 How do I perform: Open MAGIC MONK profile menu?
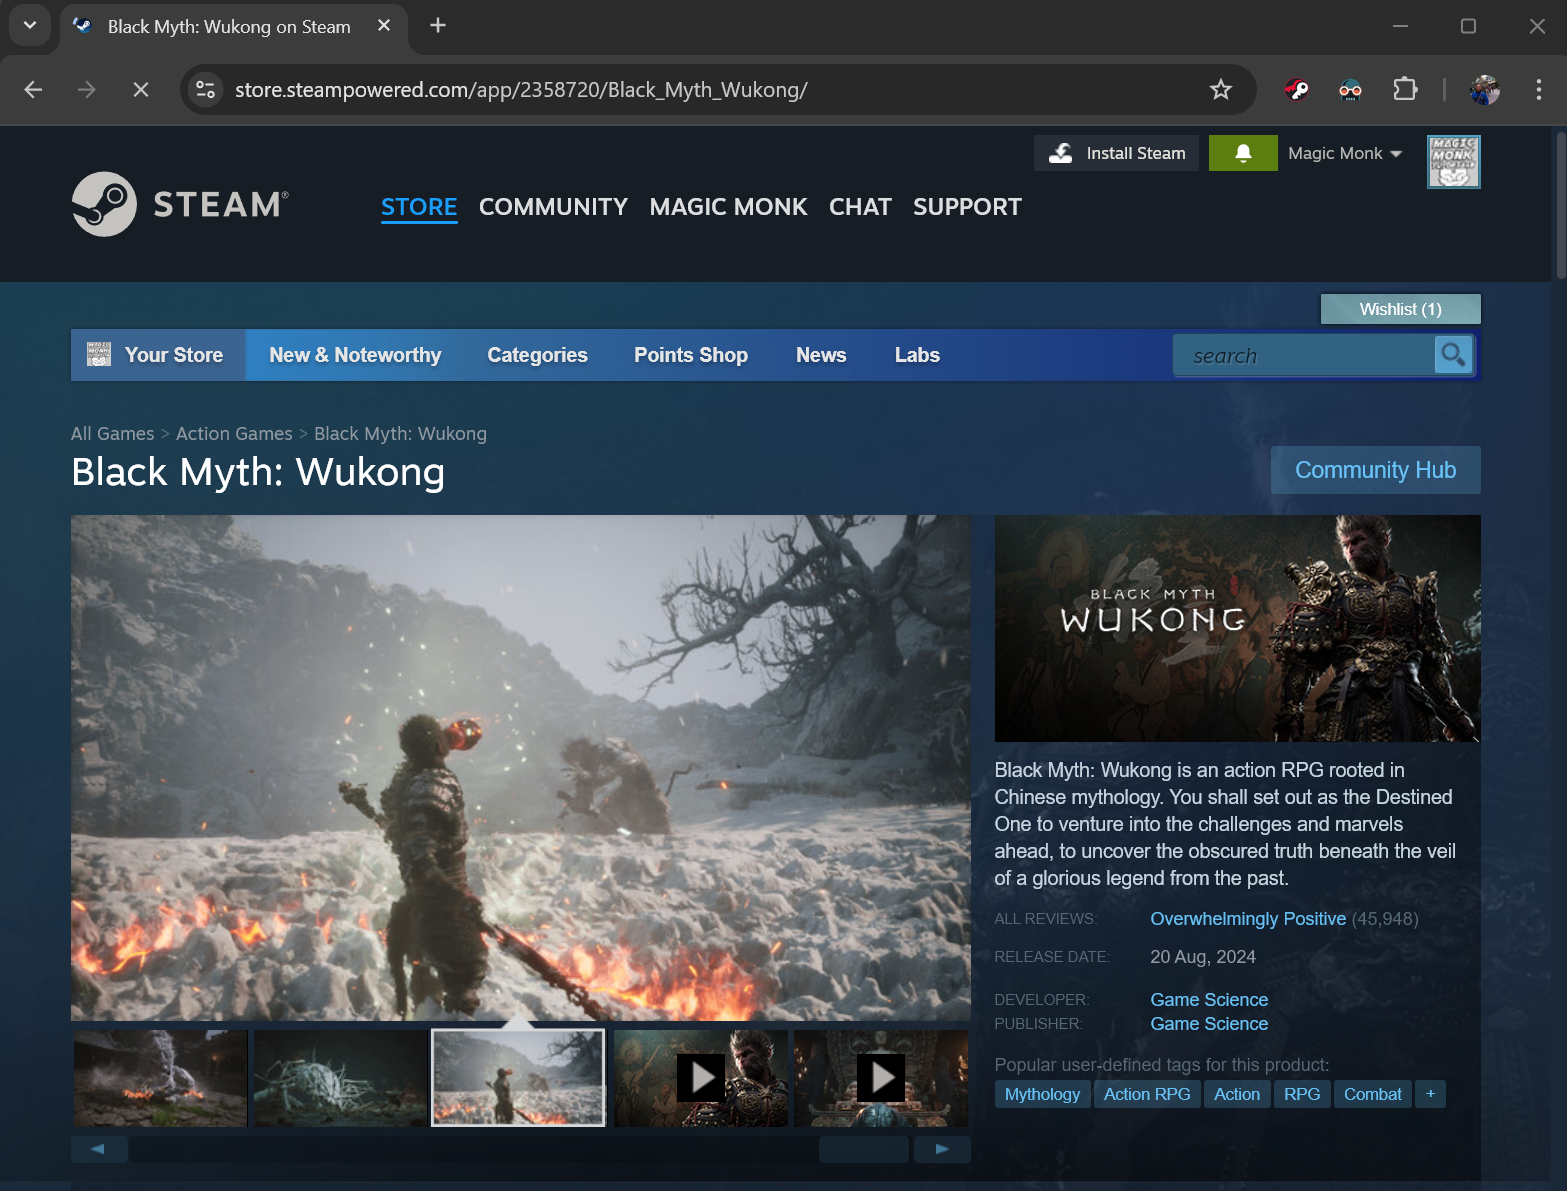[x=728, y=207]
